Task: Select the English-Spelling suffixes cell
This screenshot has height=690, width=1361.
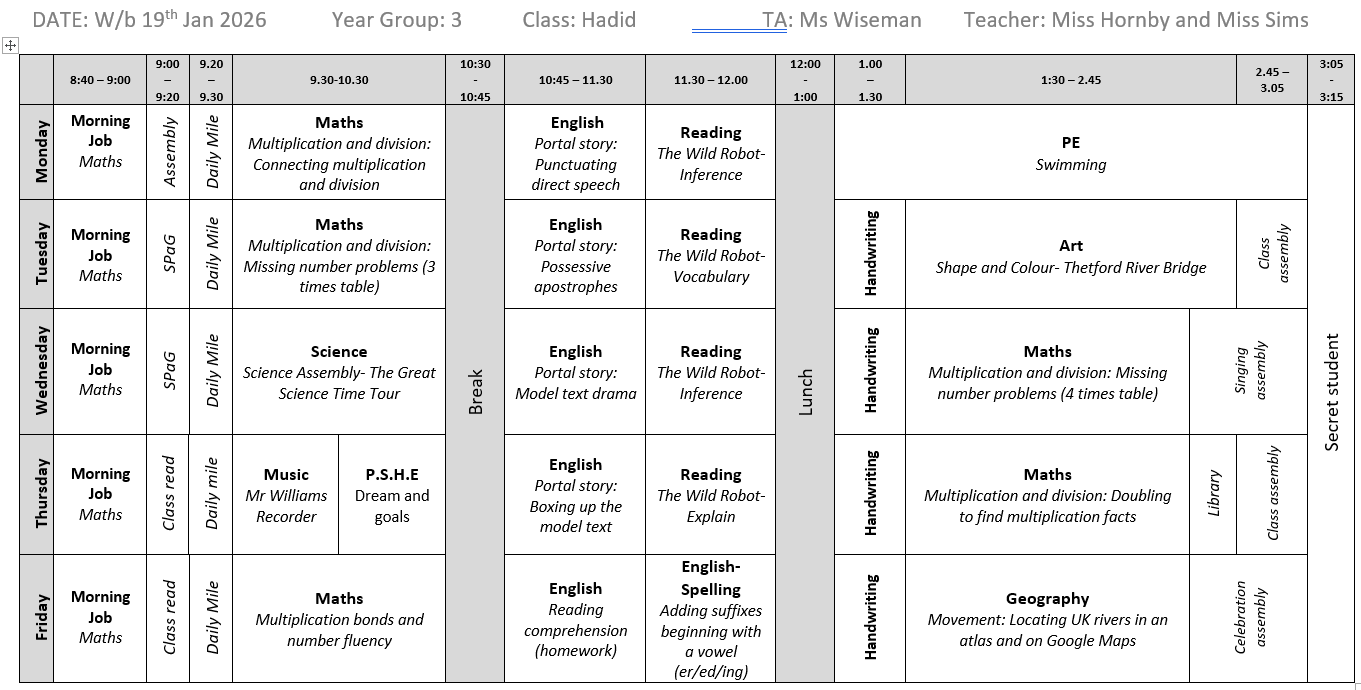Action: pos(710,619)
